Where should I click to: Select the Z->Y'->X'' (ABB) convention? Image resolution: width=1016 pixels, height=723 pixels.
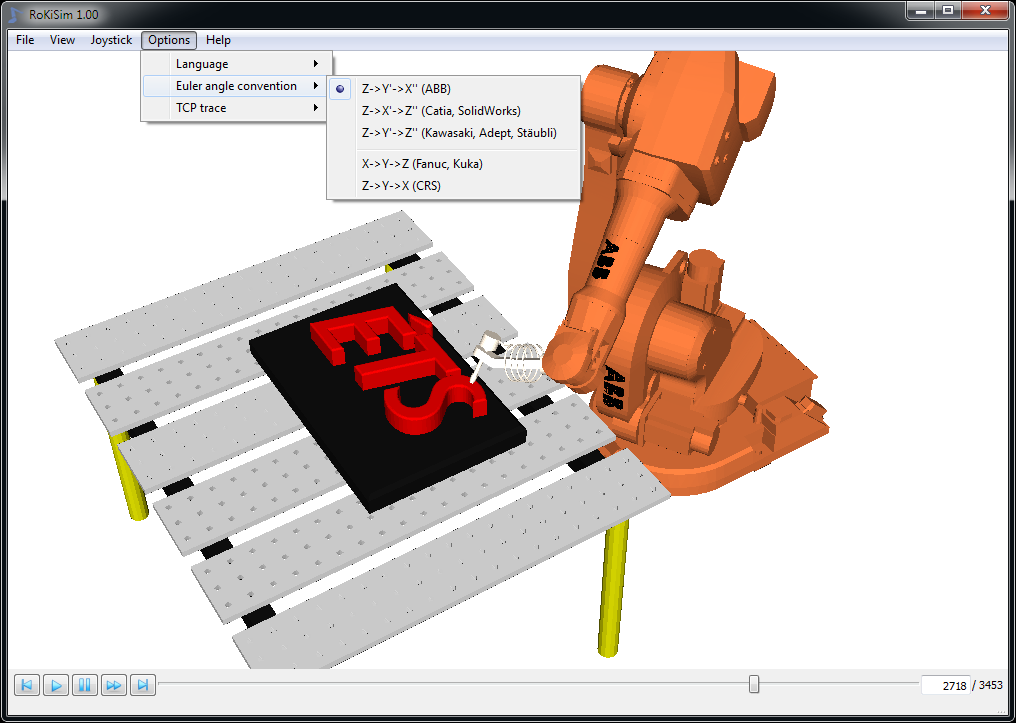click(x=453, y=89)
